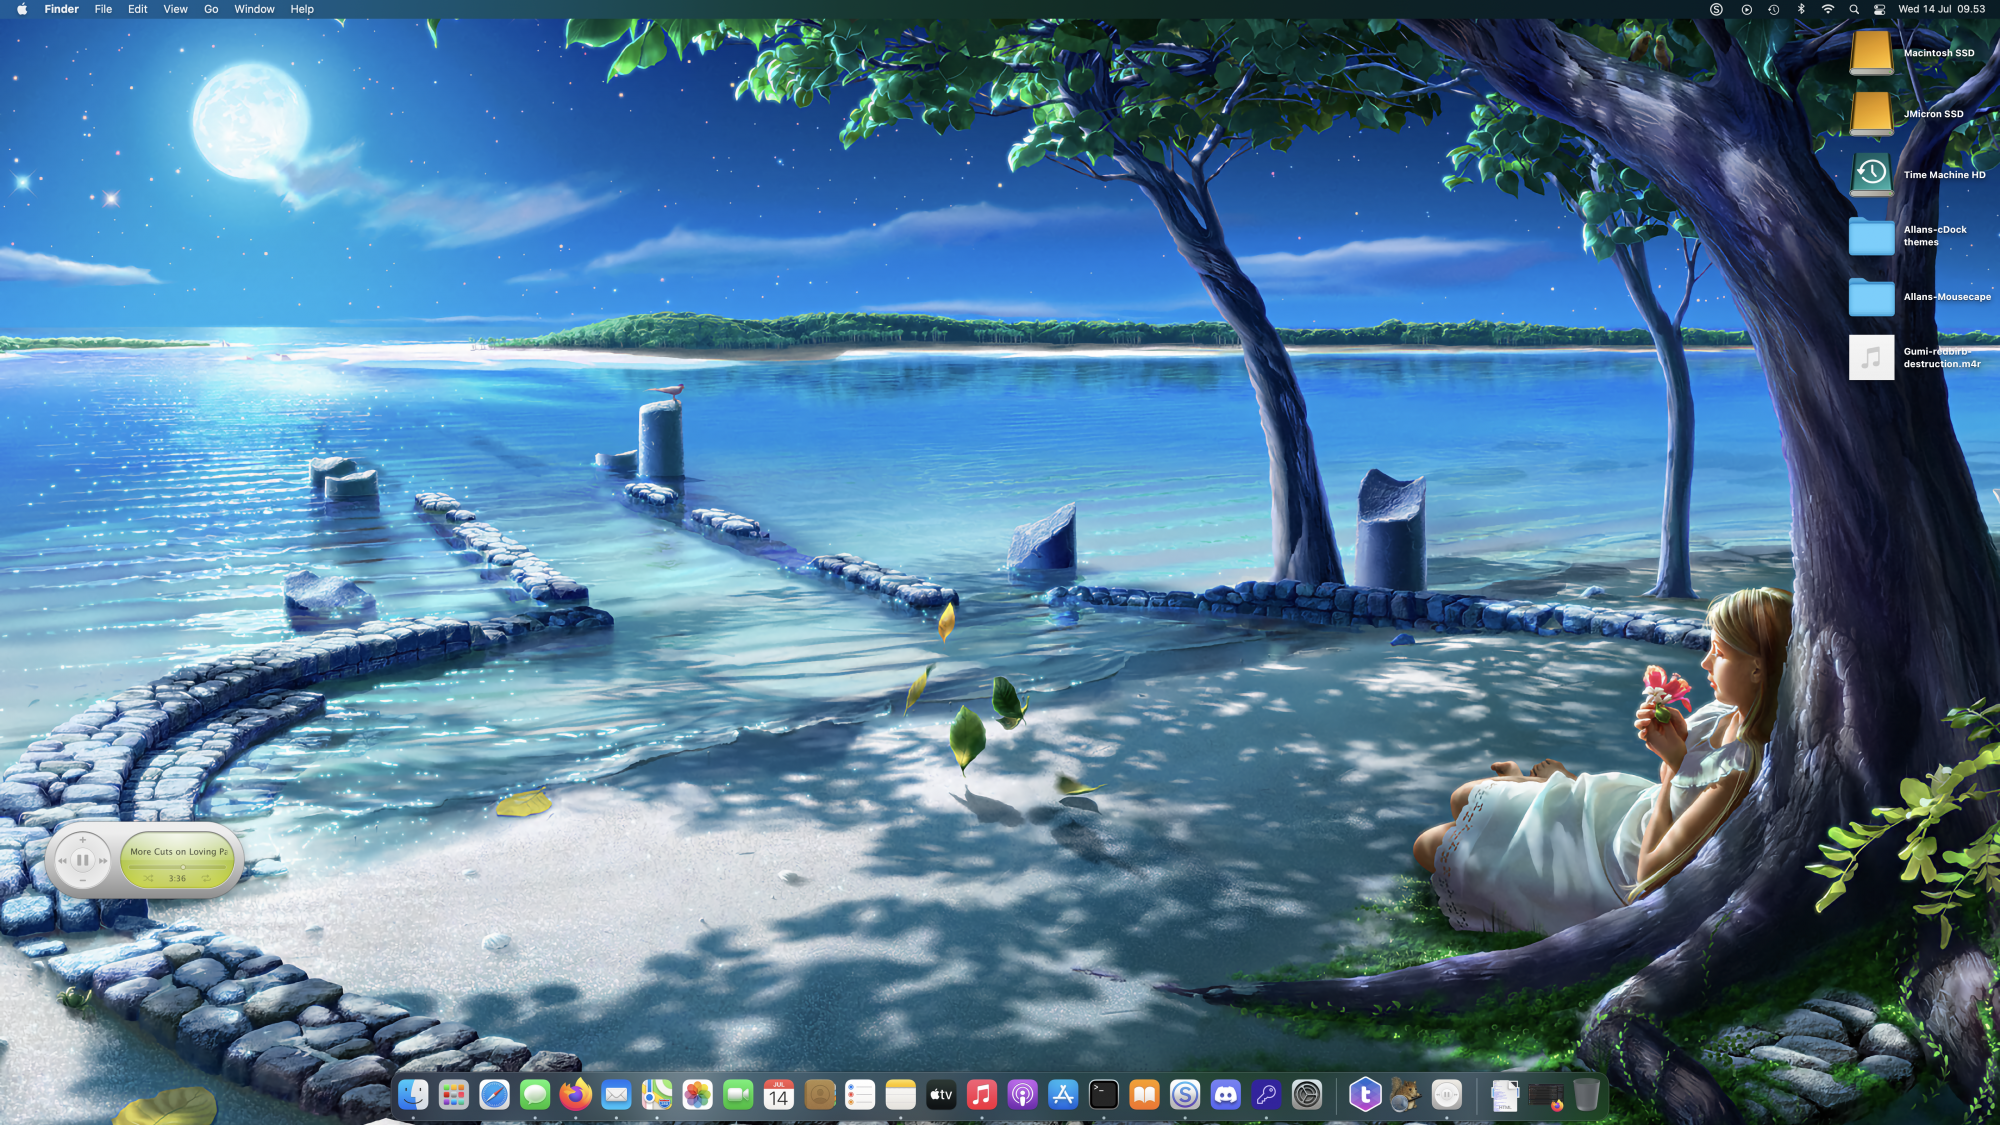
Task: Click the date and time Wed 14 Jul
Action: tap(1941, 9)
